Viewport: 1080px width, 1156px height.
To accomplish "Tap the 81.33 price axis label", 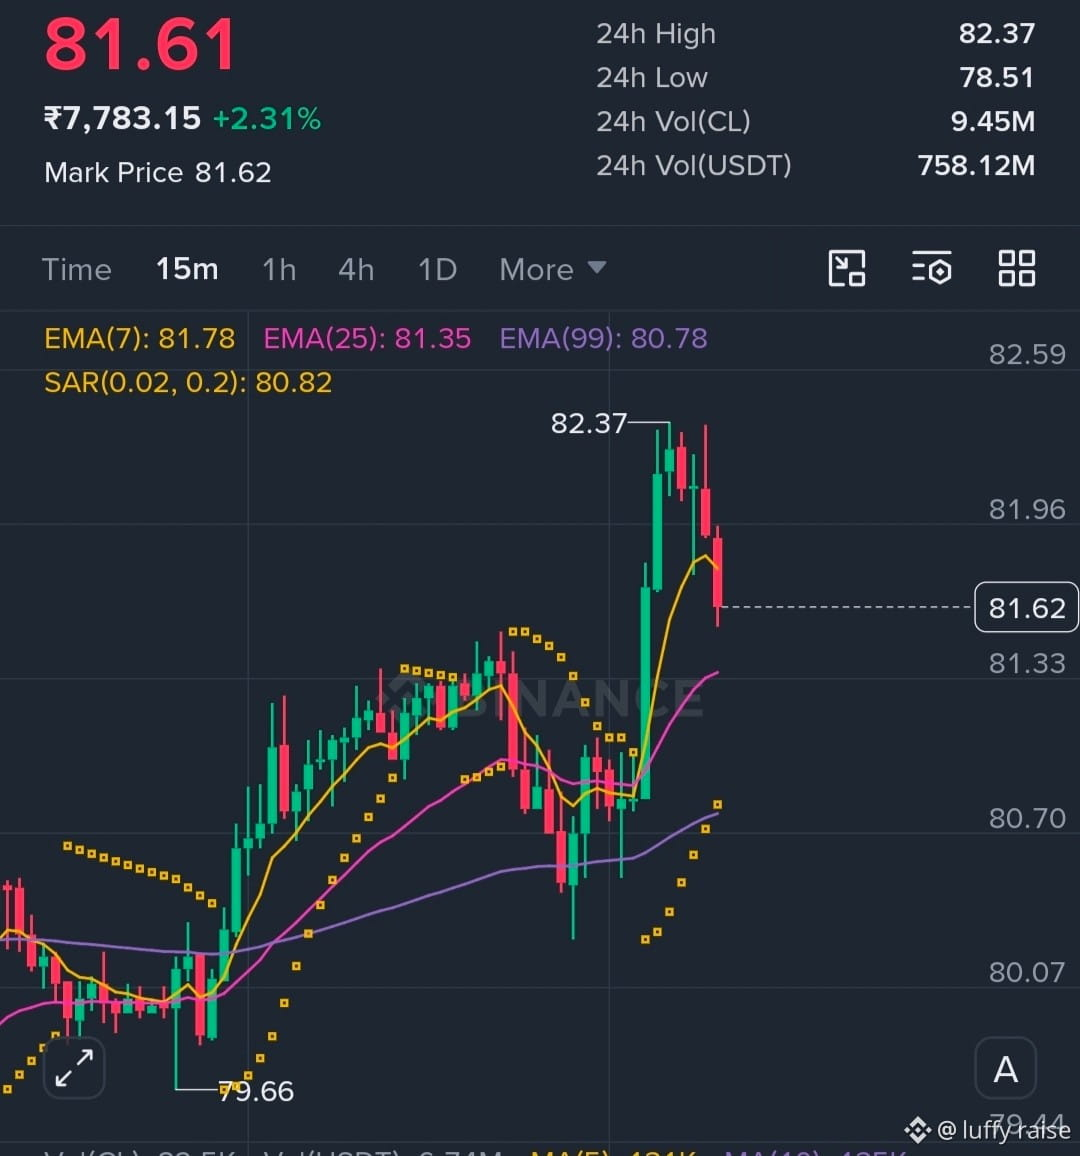I will click(x=1027, y=664).
